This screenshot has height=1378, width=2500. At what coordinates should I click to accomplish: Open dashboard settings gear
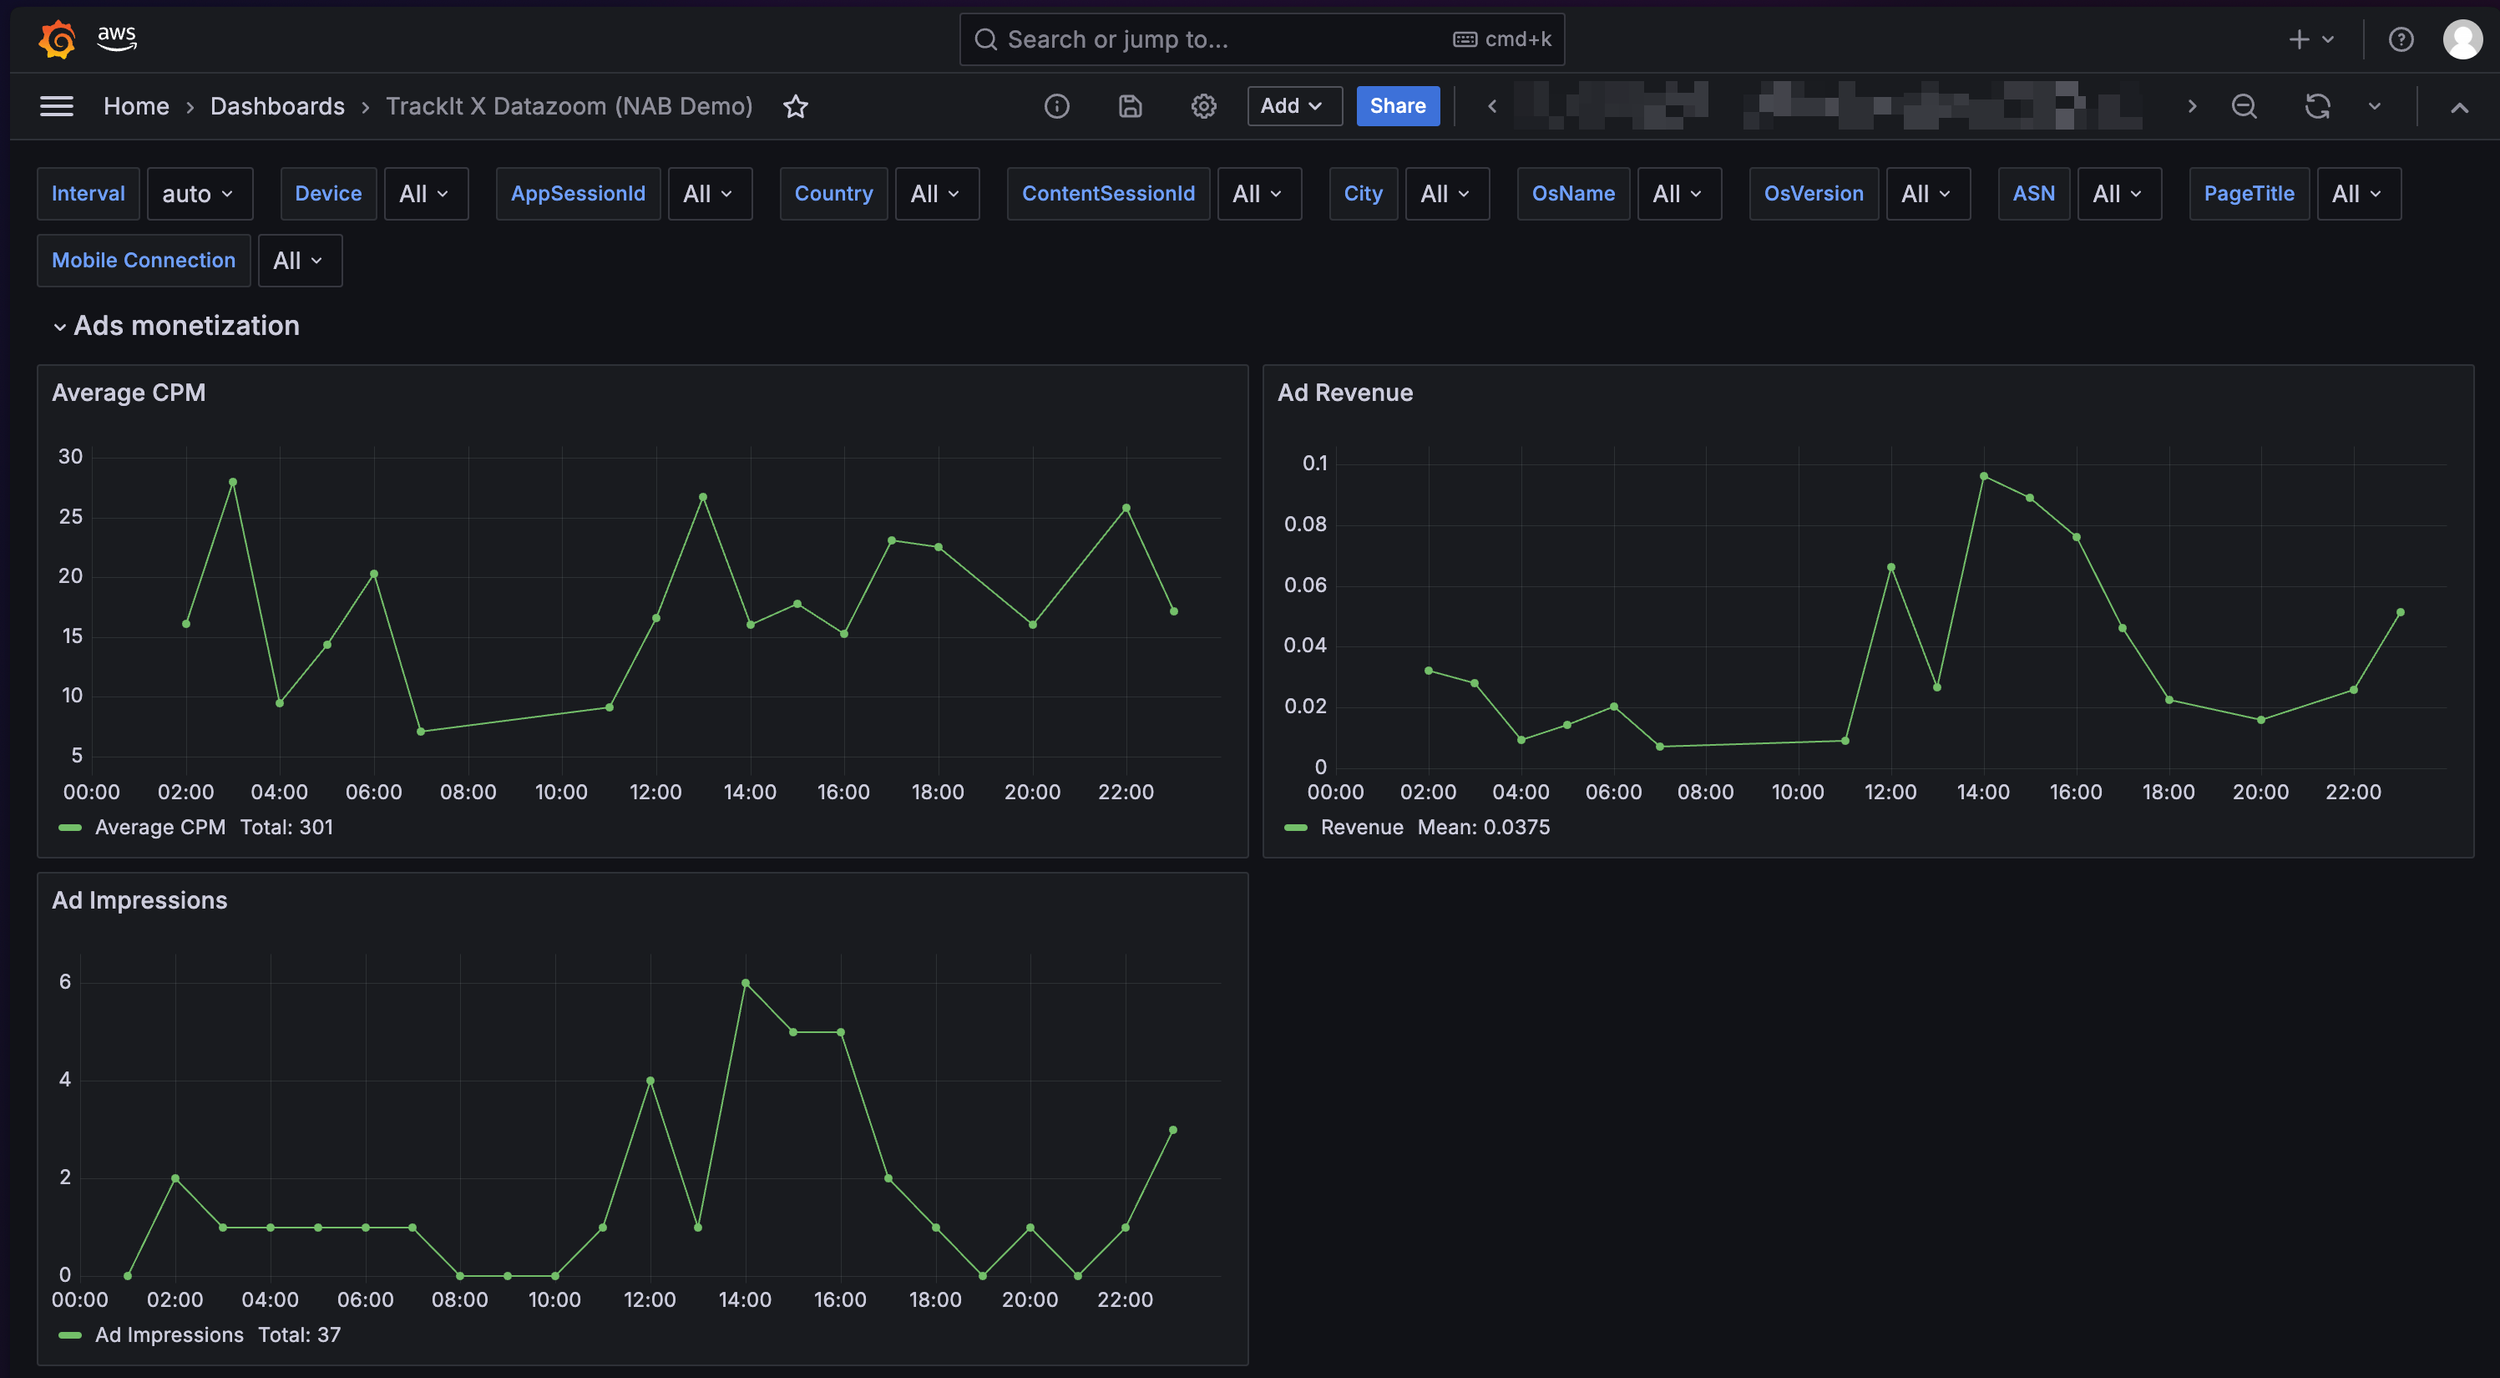tap(1203, 106)
